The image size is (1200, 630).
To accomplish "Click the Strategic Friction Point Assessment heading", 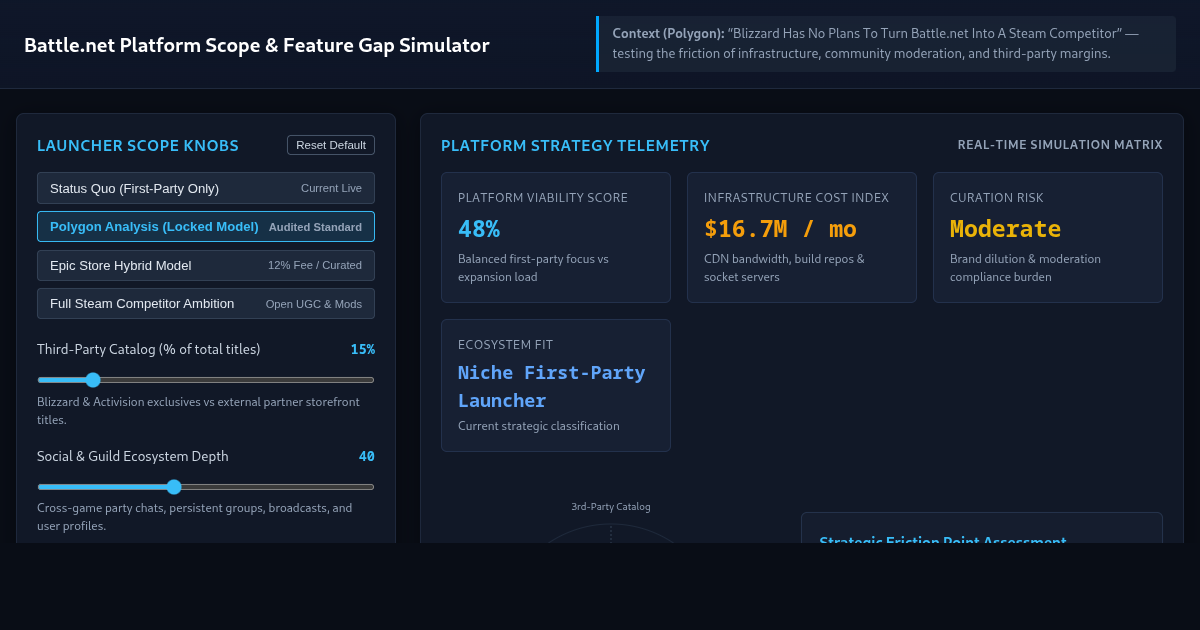I will (x=943, y=540).
